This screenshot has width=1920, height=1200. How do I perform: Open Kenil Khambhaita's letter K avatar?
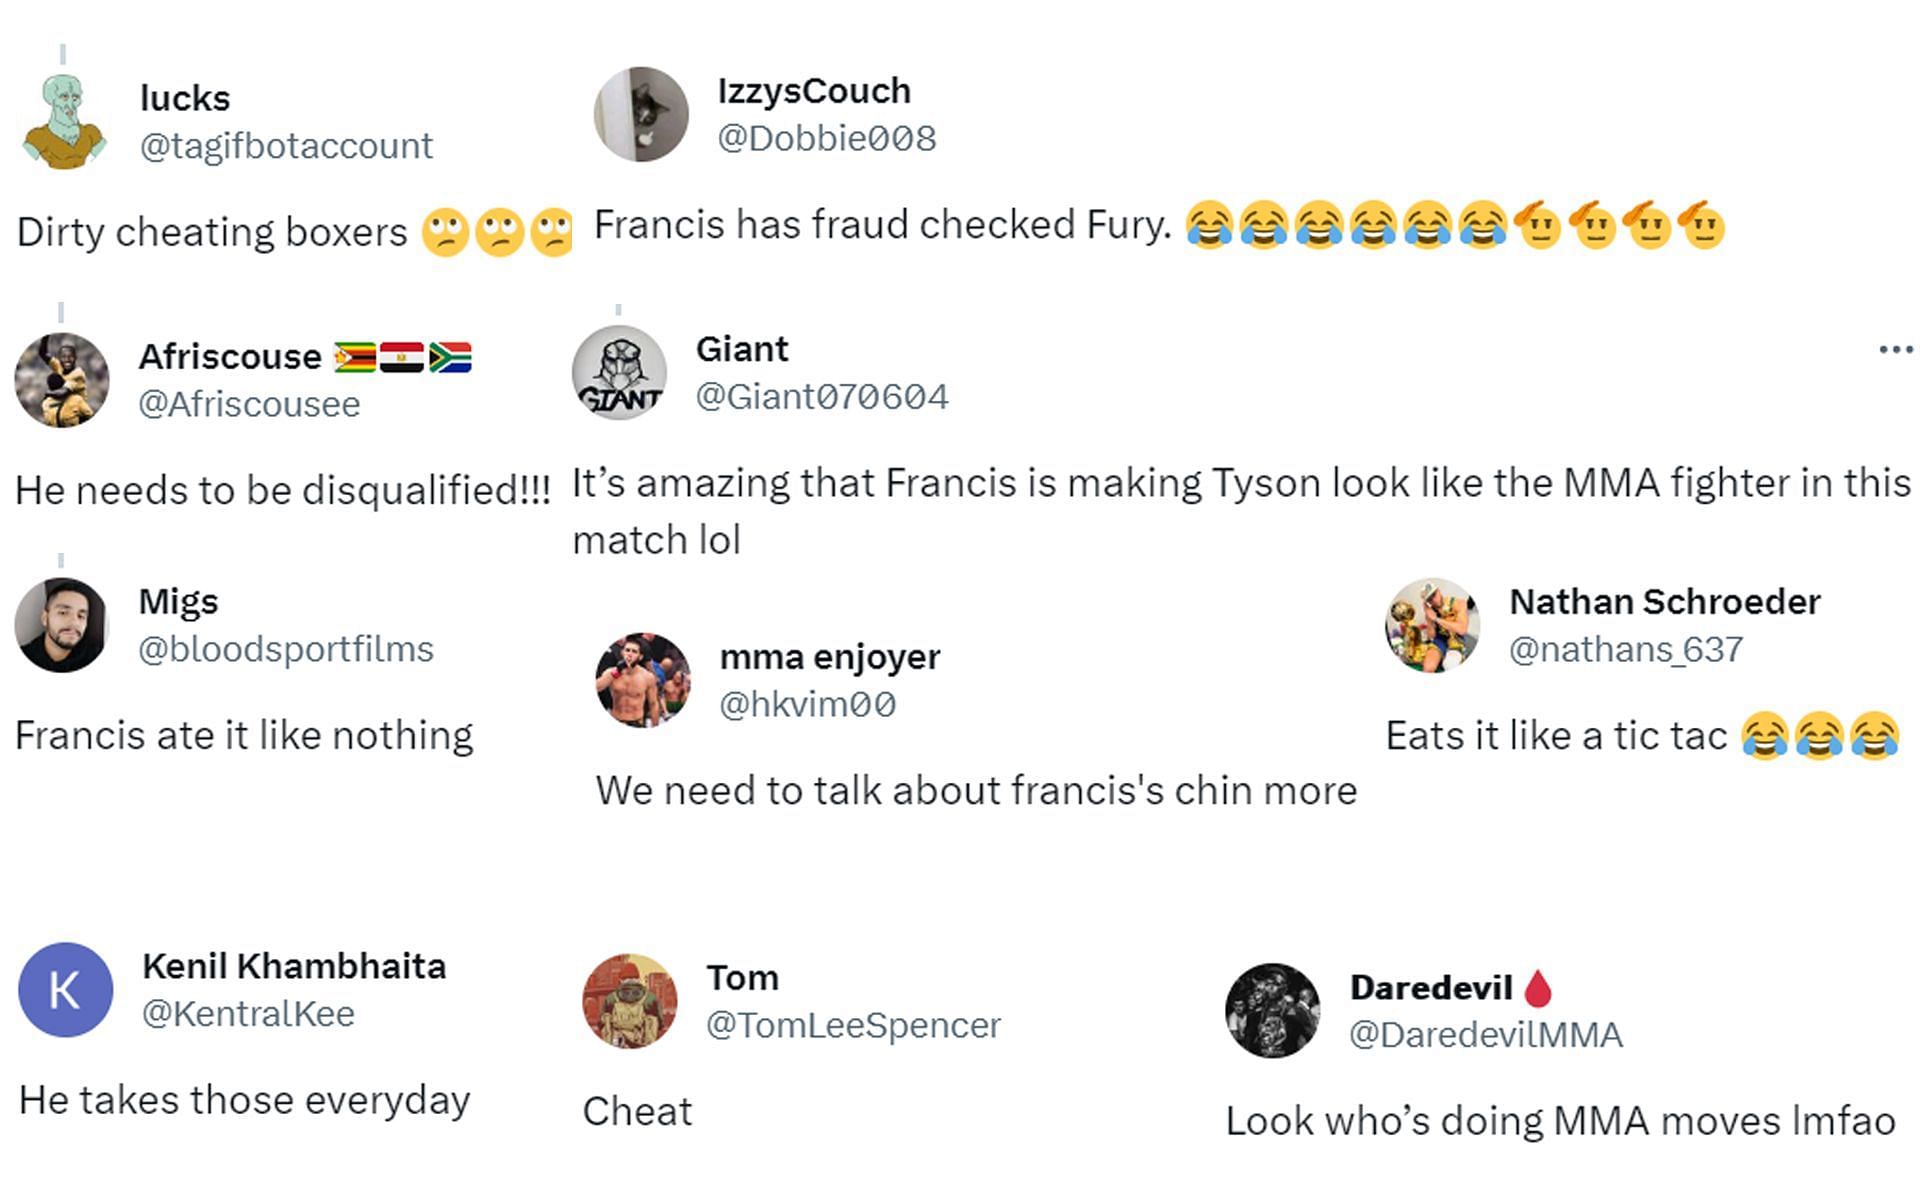click(66, 989)
